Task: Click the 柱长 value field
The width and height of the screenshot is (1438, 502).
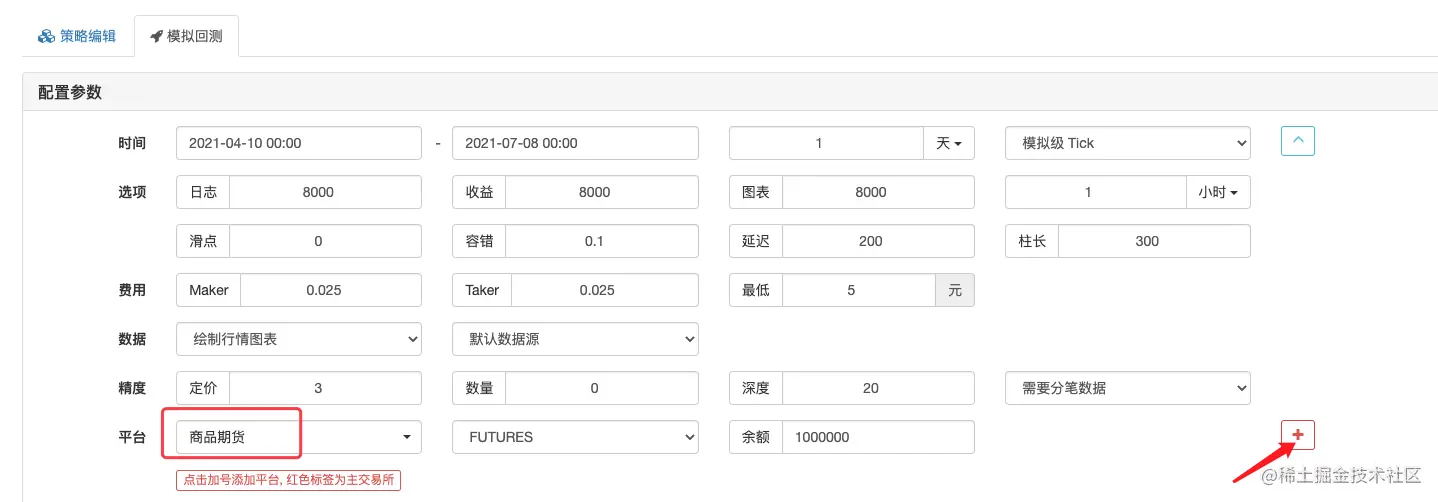Action: point(1154,241)
